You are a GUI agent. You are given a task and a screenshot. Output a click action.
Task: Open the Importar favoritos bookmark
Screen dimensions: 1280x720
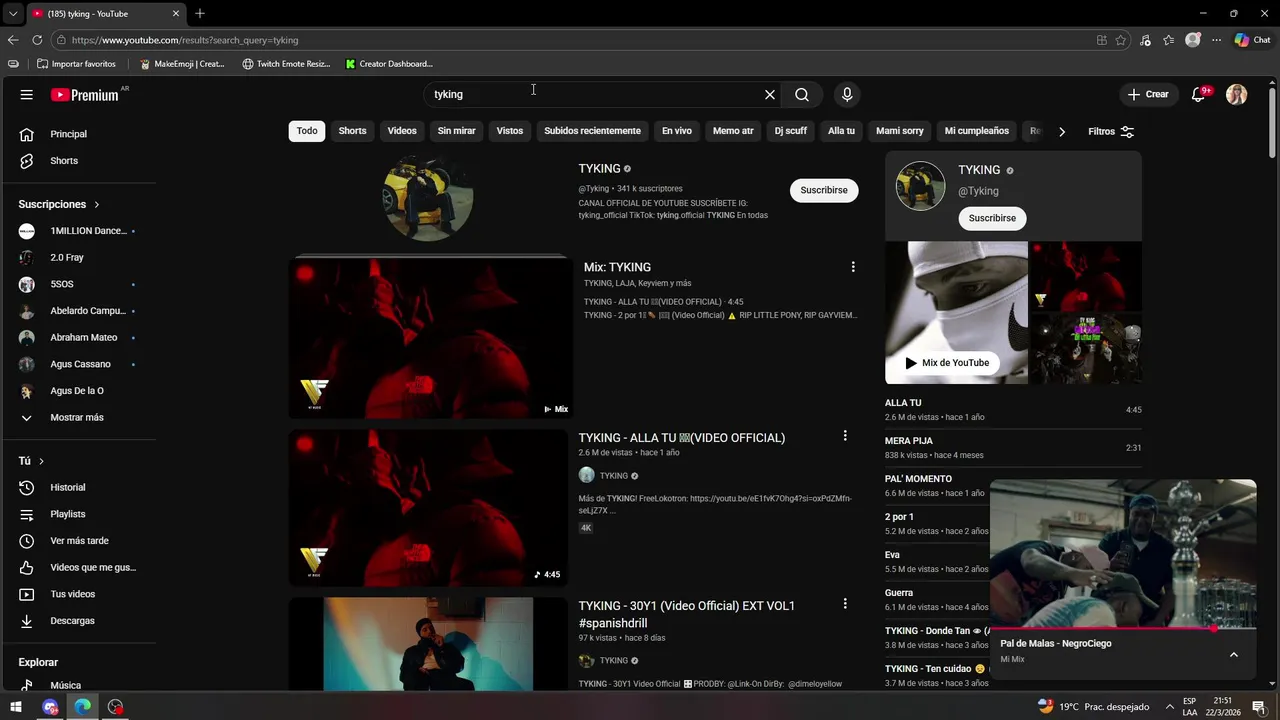(x=77, y=64)
